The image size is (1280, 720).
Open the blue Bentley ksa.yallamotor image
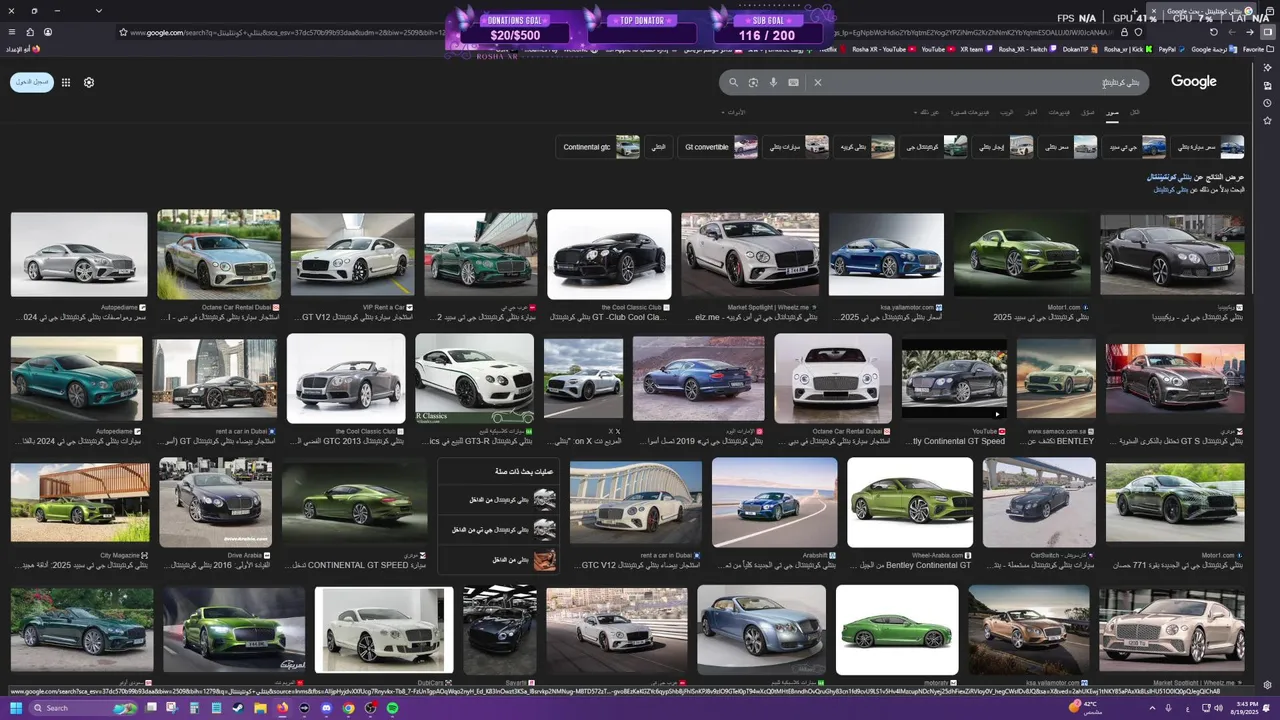coord(886,254)
